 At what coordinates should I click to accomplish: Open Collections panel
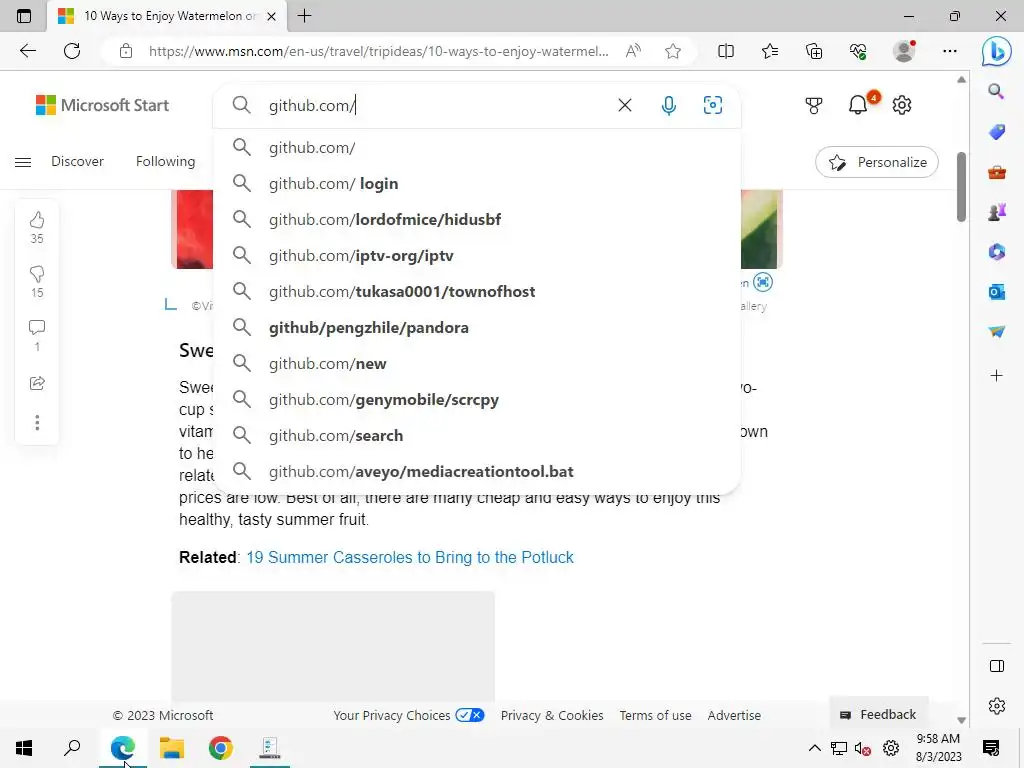pyautogui.click(x=814, y=51)
